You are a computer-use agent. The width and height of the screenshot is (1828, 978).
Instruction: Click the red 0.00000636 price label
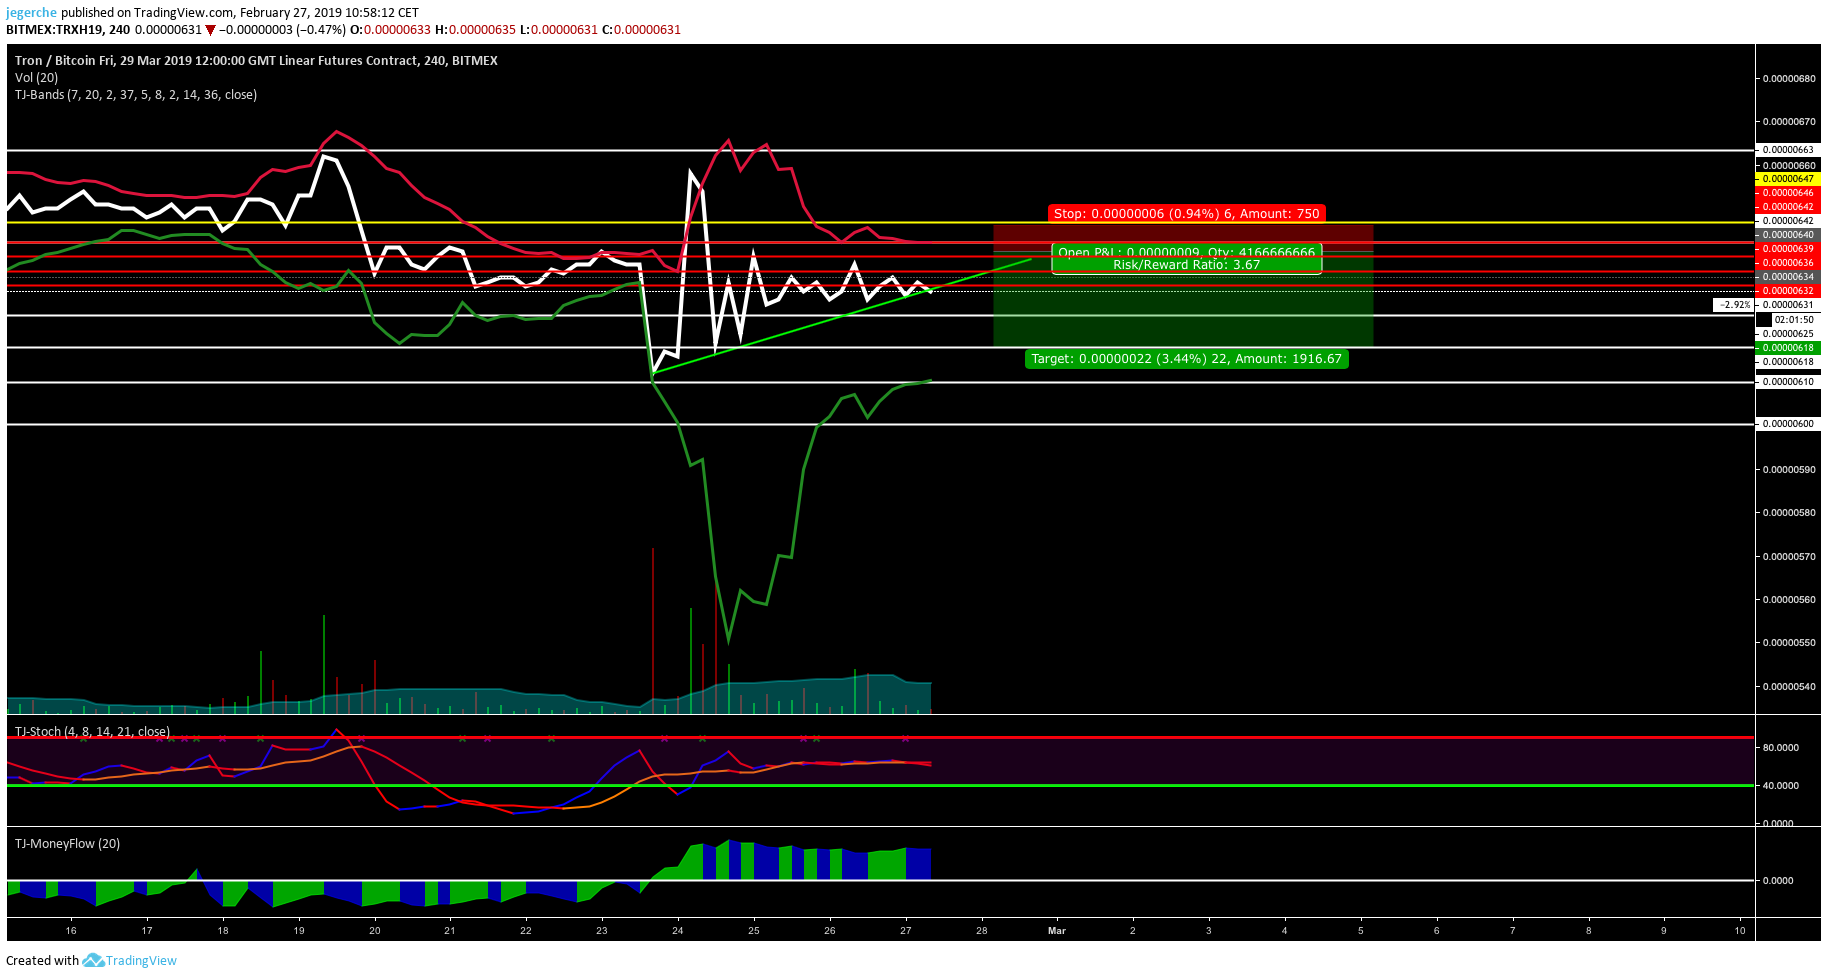1787,263
